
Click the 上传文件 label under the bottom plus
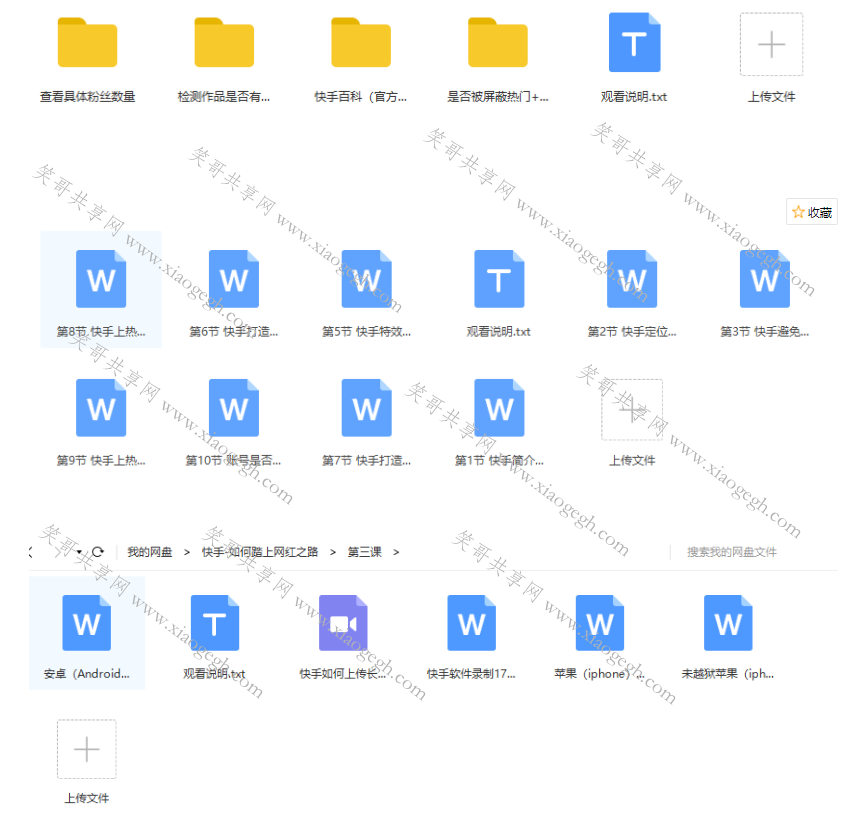pos(87,798)
